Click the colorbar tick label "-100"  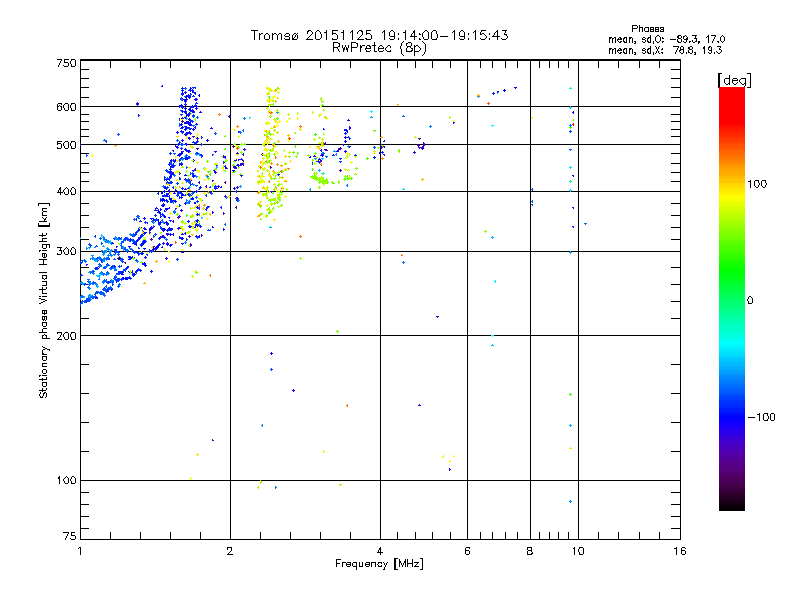761,417
